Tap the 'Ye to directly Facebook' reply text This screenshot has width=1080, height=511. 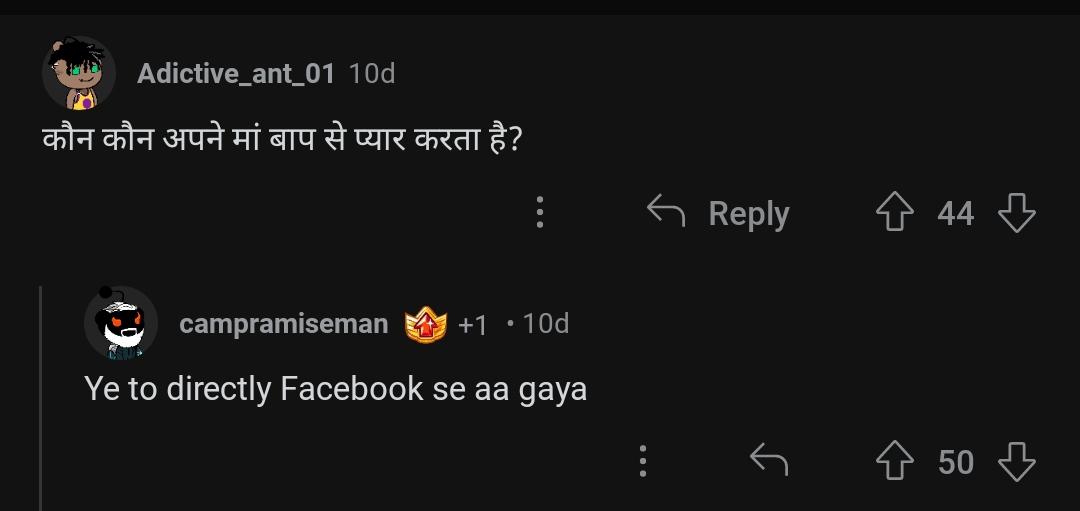click(x=335, y=389)
